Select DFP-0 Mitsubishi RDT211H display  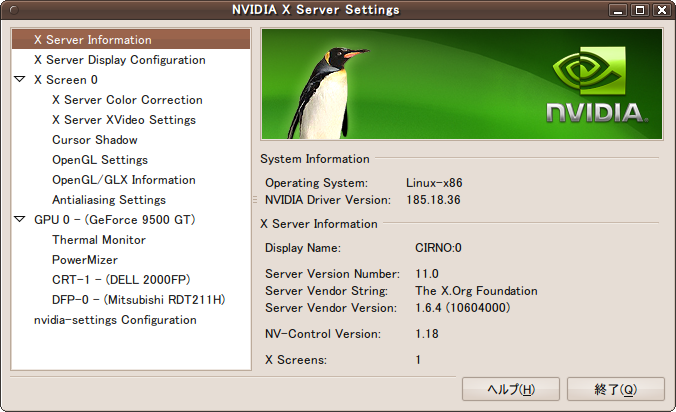139,300
